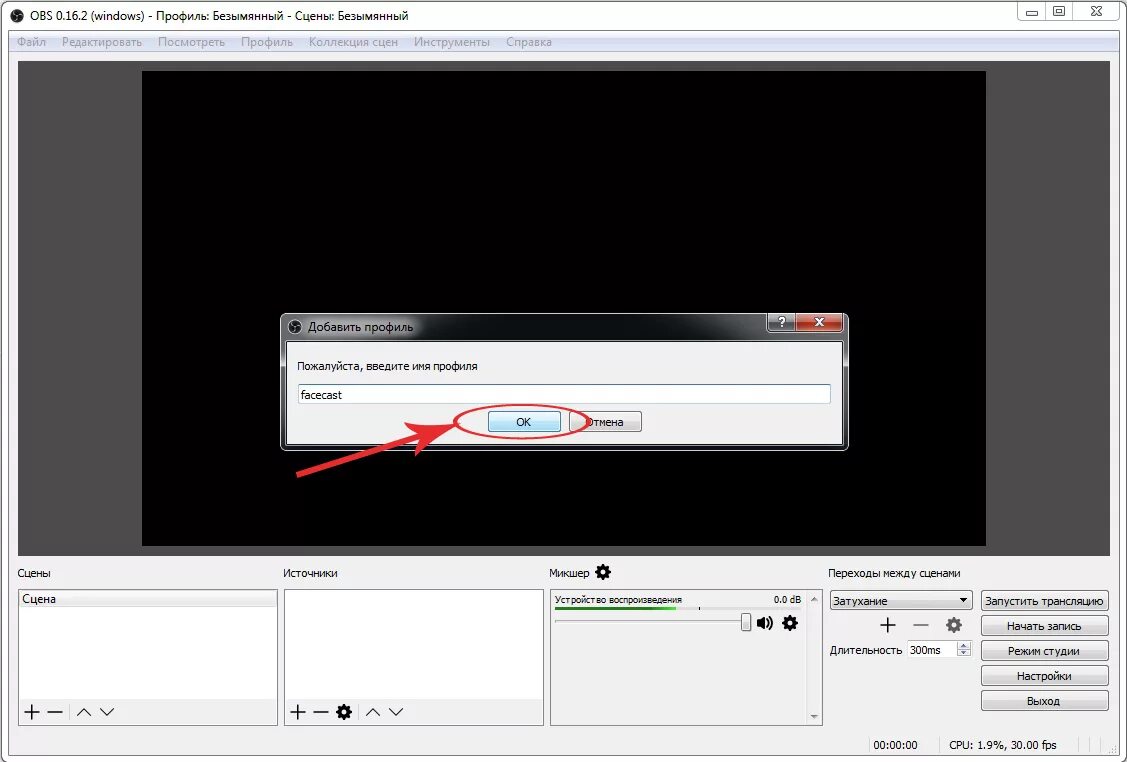Screen dimensions: 1127x762
Task: Click the OBS logo in the title bar
Action: tap(17, 16)
